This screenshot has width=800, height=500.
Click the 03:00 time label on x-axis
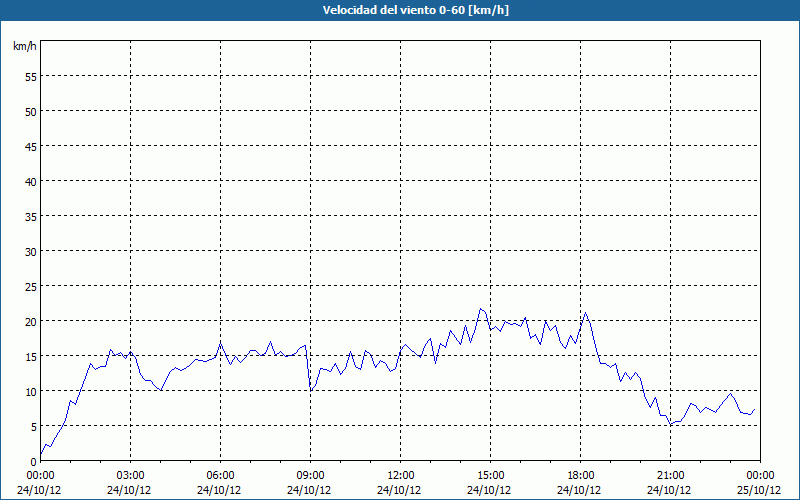pyautogui.click(x=130, y=476)
